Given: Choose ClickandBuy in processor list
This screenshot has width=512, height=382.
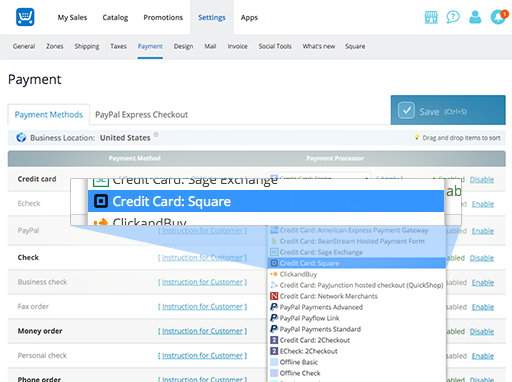Looking at the screenshot, I should click(x=357, y=274).
